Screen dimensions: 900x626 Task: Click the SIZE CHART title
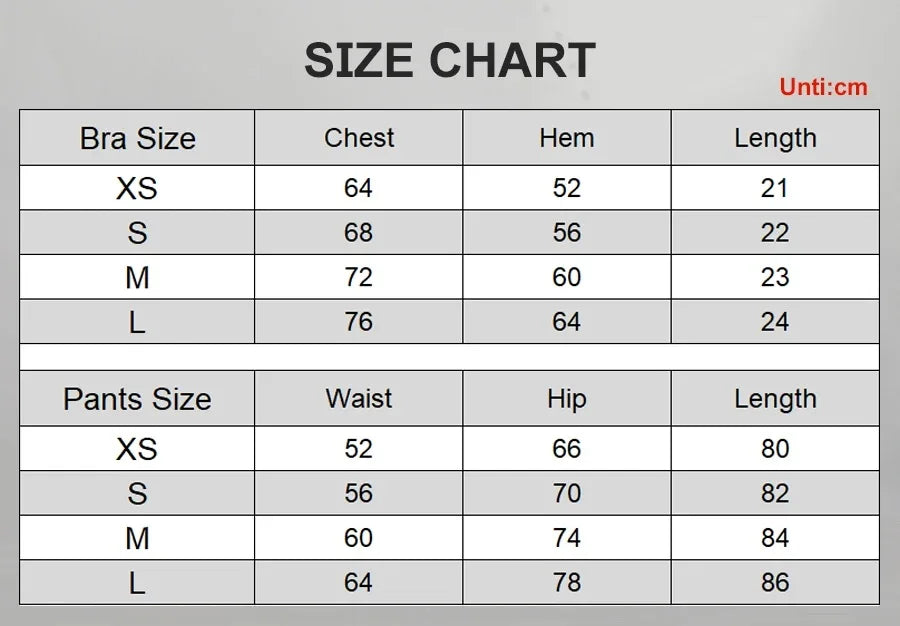coord(449,60)
